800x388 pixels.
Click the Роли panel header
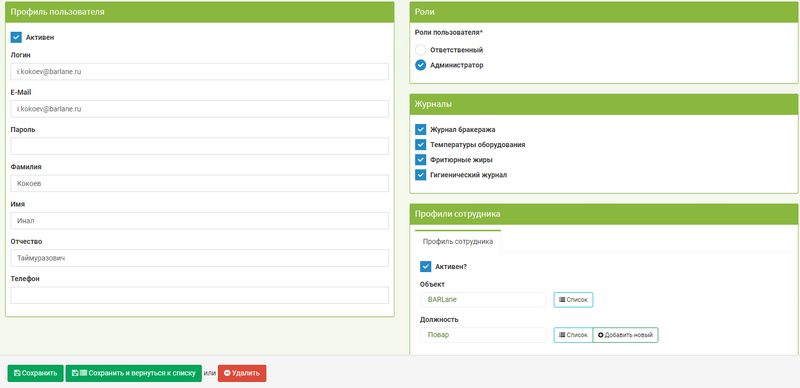(x=604, y=12)
